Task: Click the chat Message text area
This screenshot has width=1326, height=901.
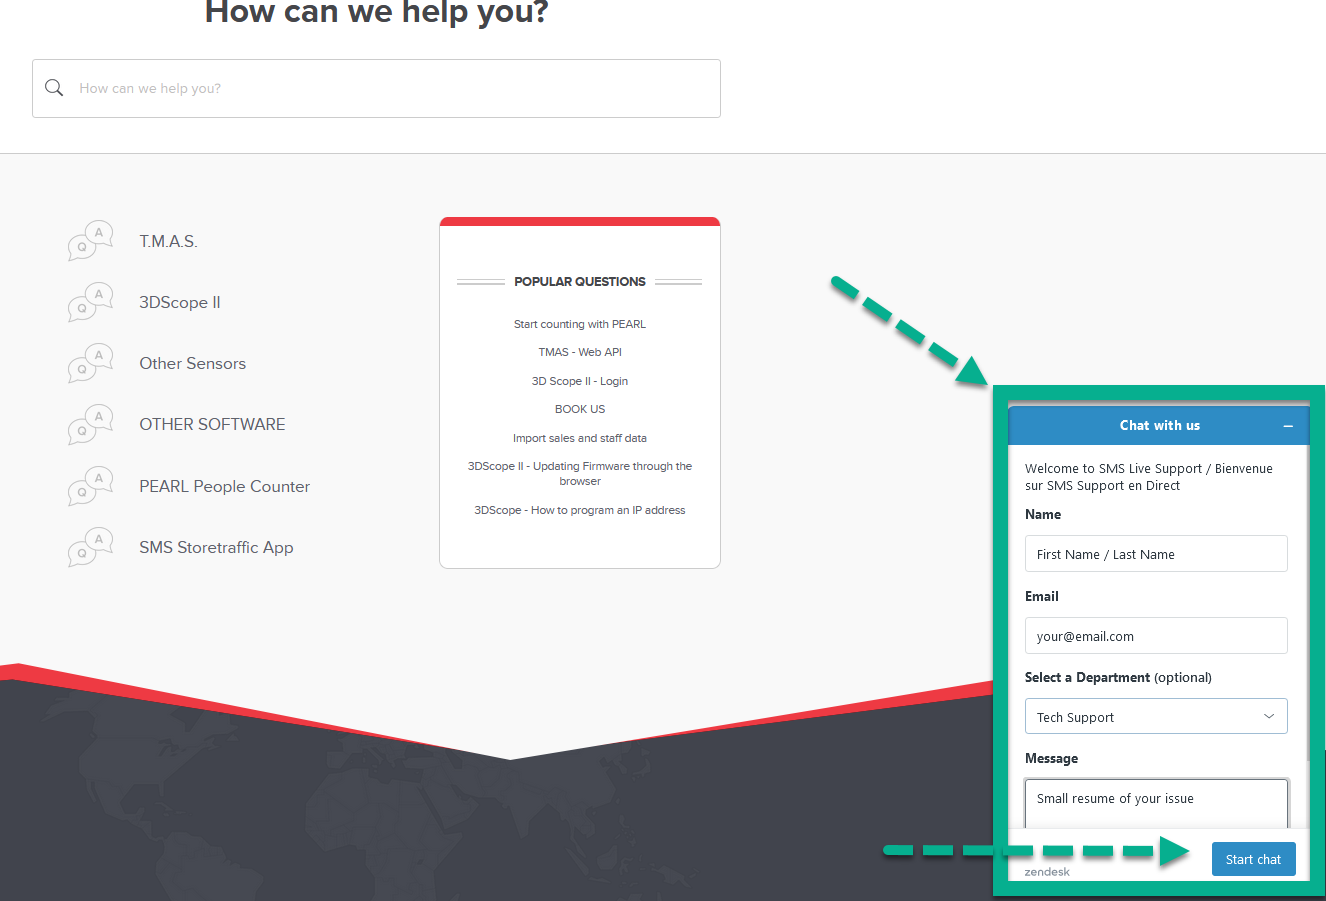Action: (1156, 804)
